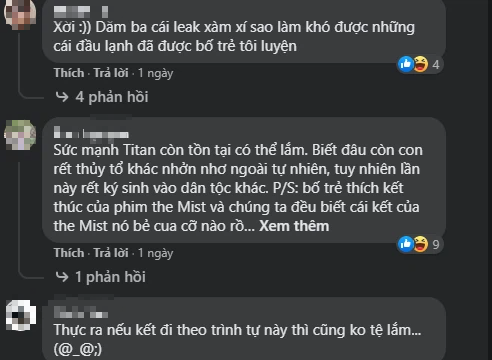Click 'Xem thêm' to expand the comment
The height and width of the screenshot is (360, 492).
point(294,226)
